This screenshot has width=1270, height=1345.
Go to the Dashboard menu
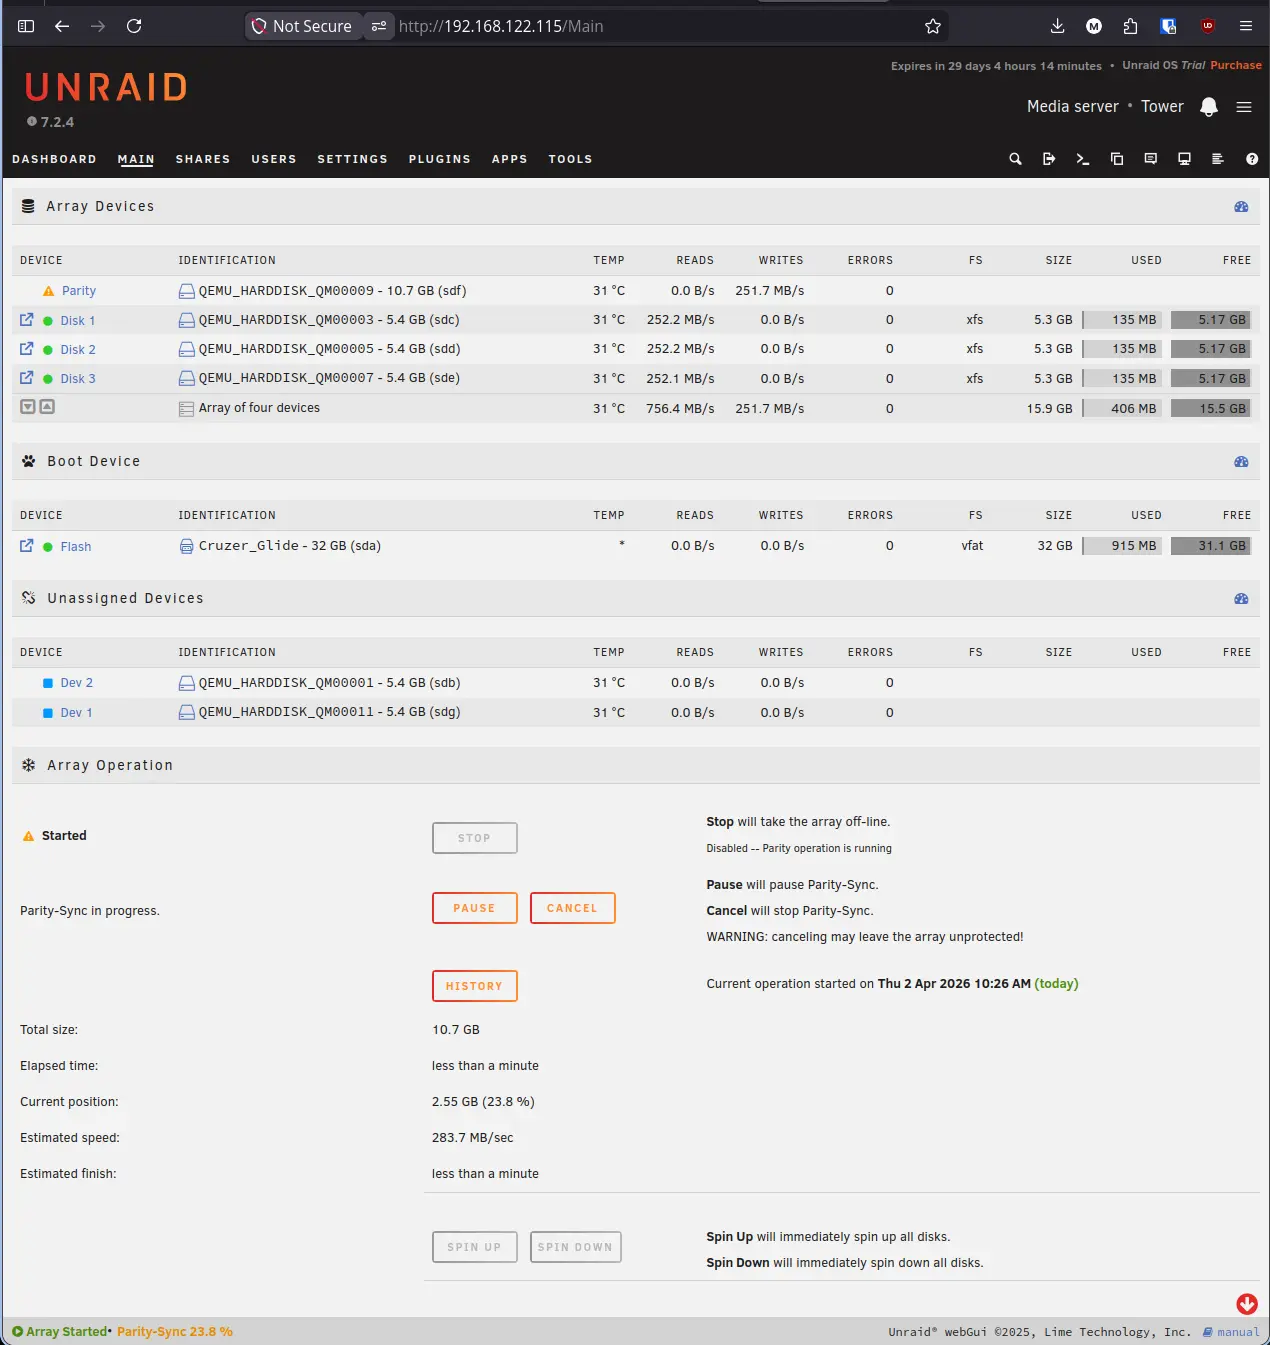[54, 159]
